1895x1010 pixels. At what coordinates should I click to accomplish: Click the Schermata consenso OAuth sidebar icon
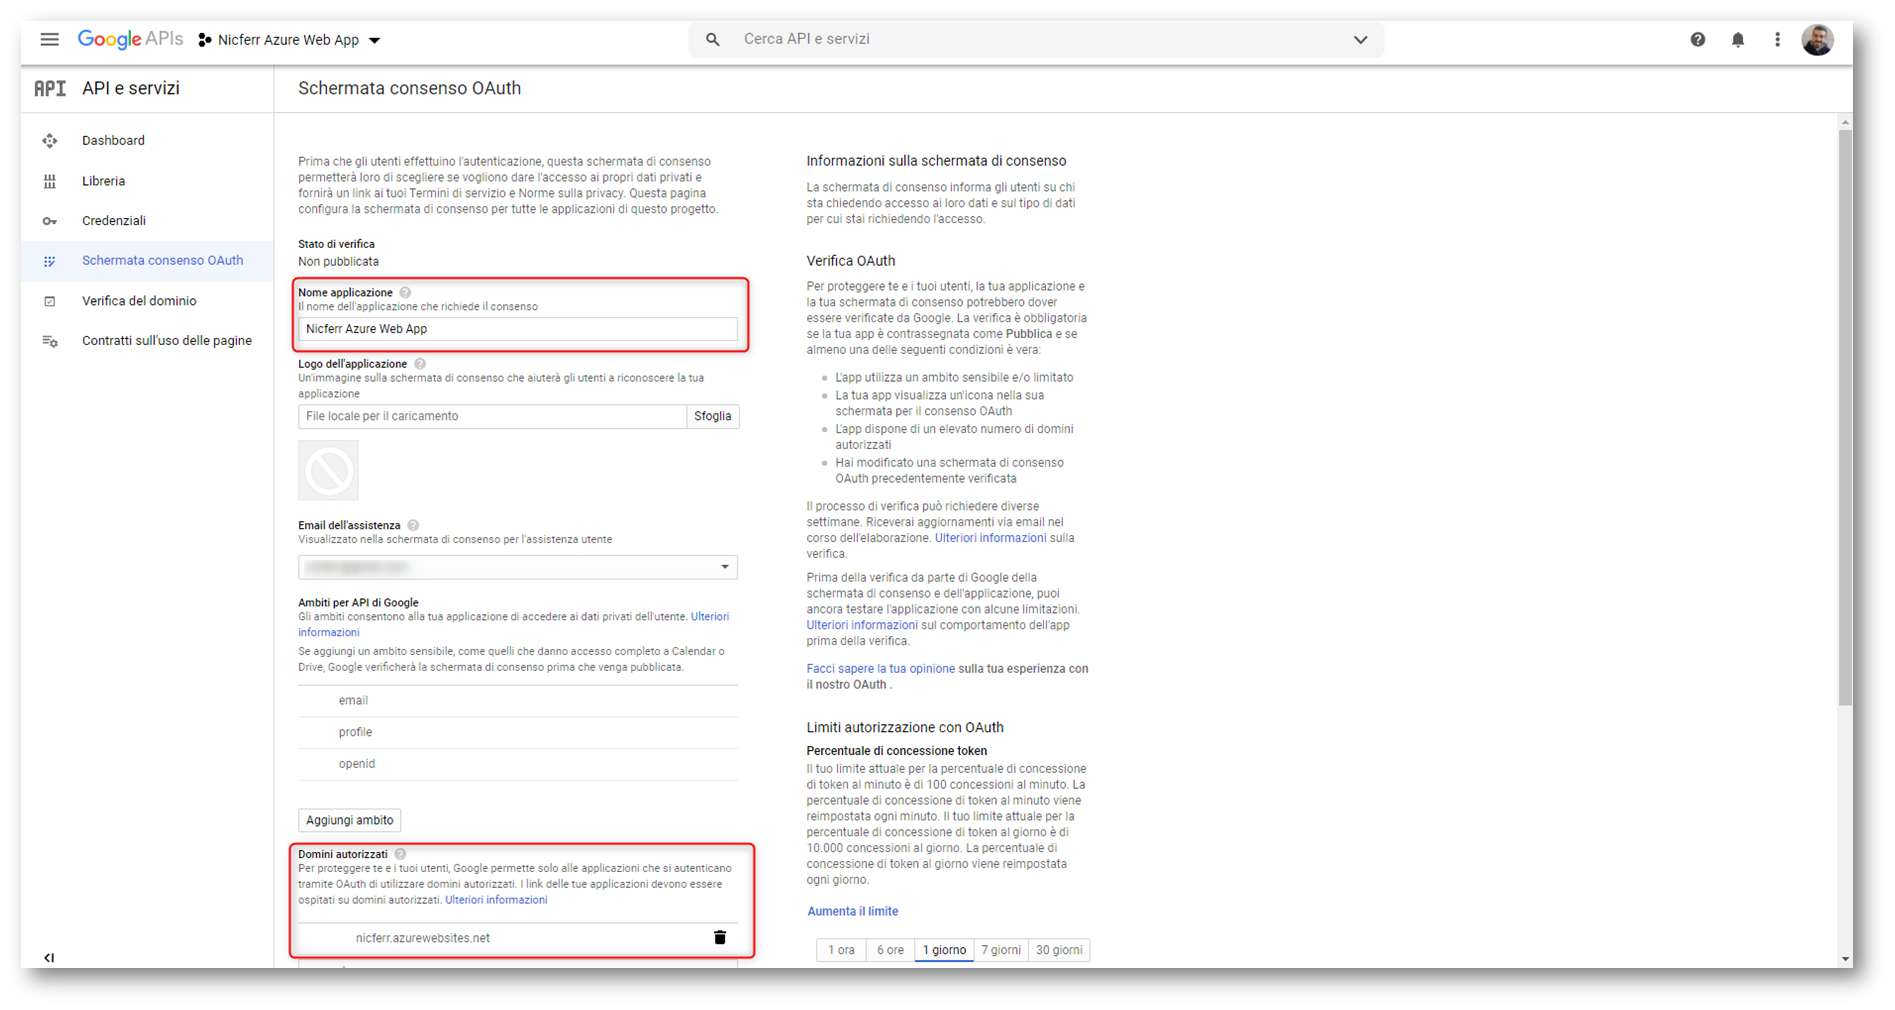pyautogui.click(x=50, y=261)
